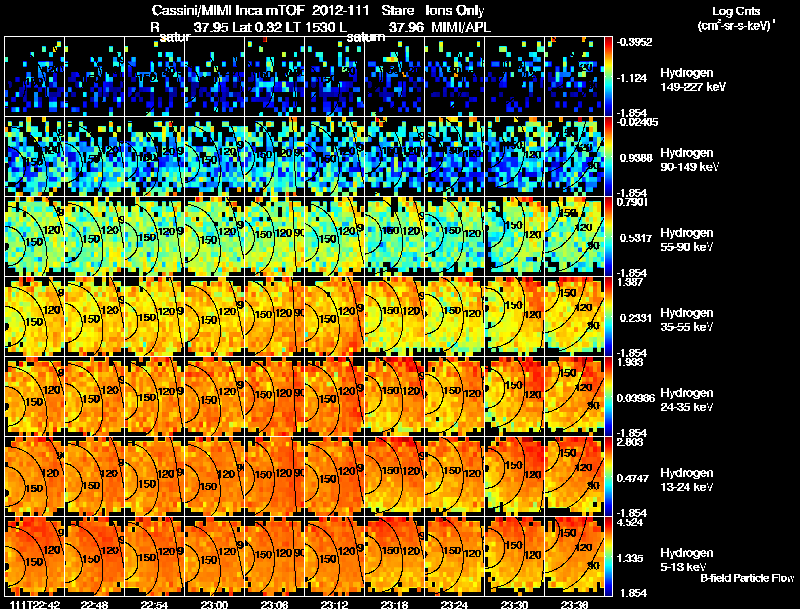This screenshot has height=609, width=800.
Task: Click the '23:24' time axis label
Action: click(x=454, y=604)
